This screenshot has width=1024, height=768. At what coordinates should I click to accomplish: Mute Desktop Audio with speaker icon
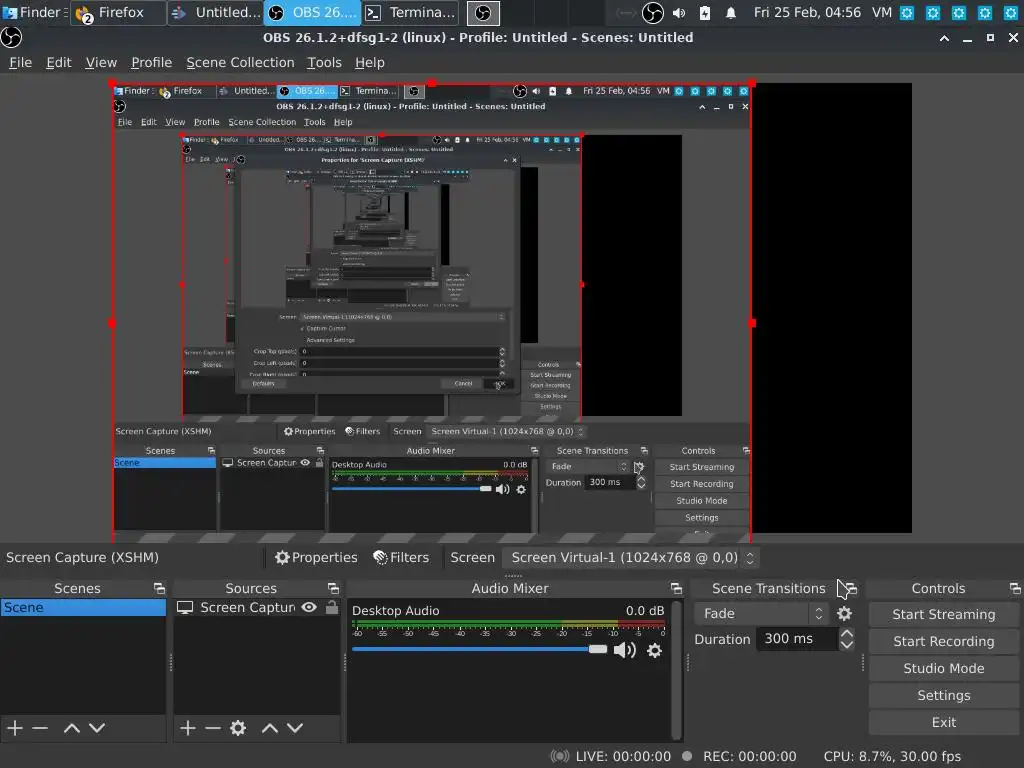[x=625, y=650]
